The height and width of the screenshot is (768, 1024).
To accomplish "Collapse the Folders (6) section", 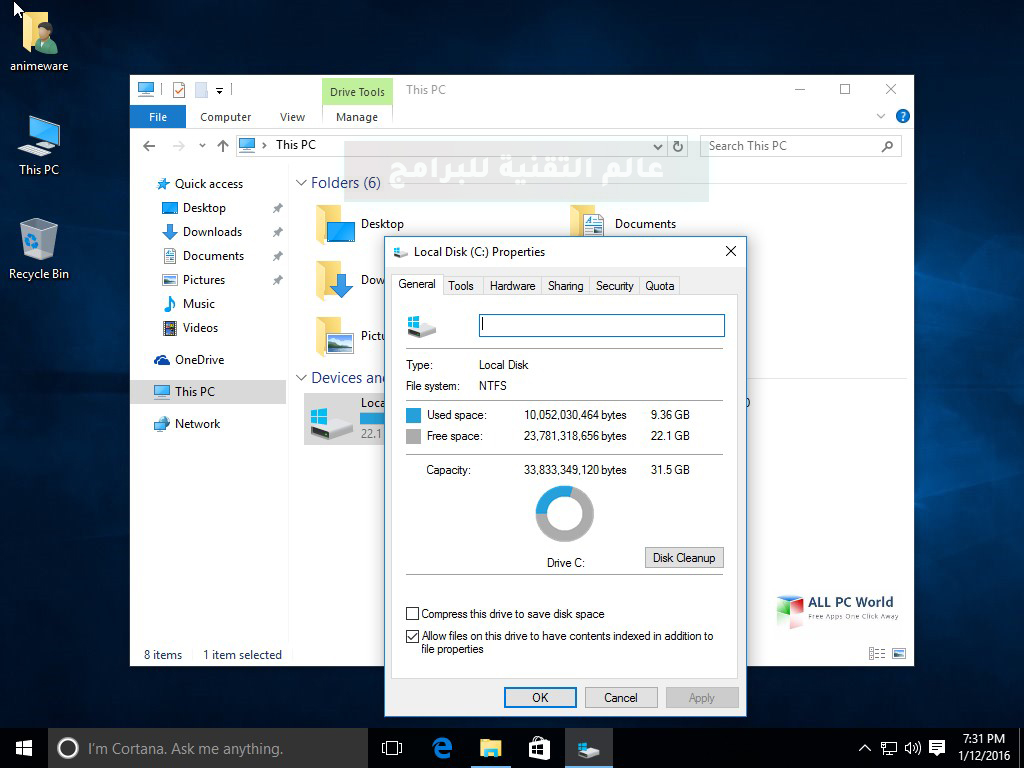I will click(301, 182).
